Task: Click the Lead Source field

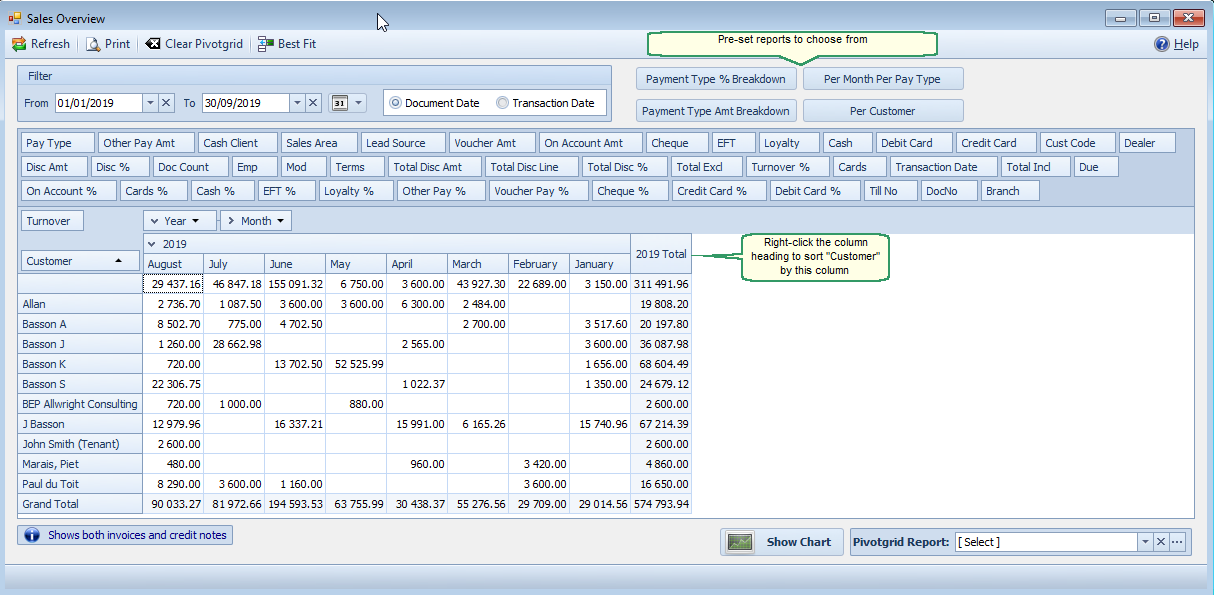Action: [403, 143]
